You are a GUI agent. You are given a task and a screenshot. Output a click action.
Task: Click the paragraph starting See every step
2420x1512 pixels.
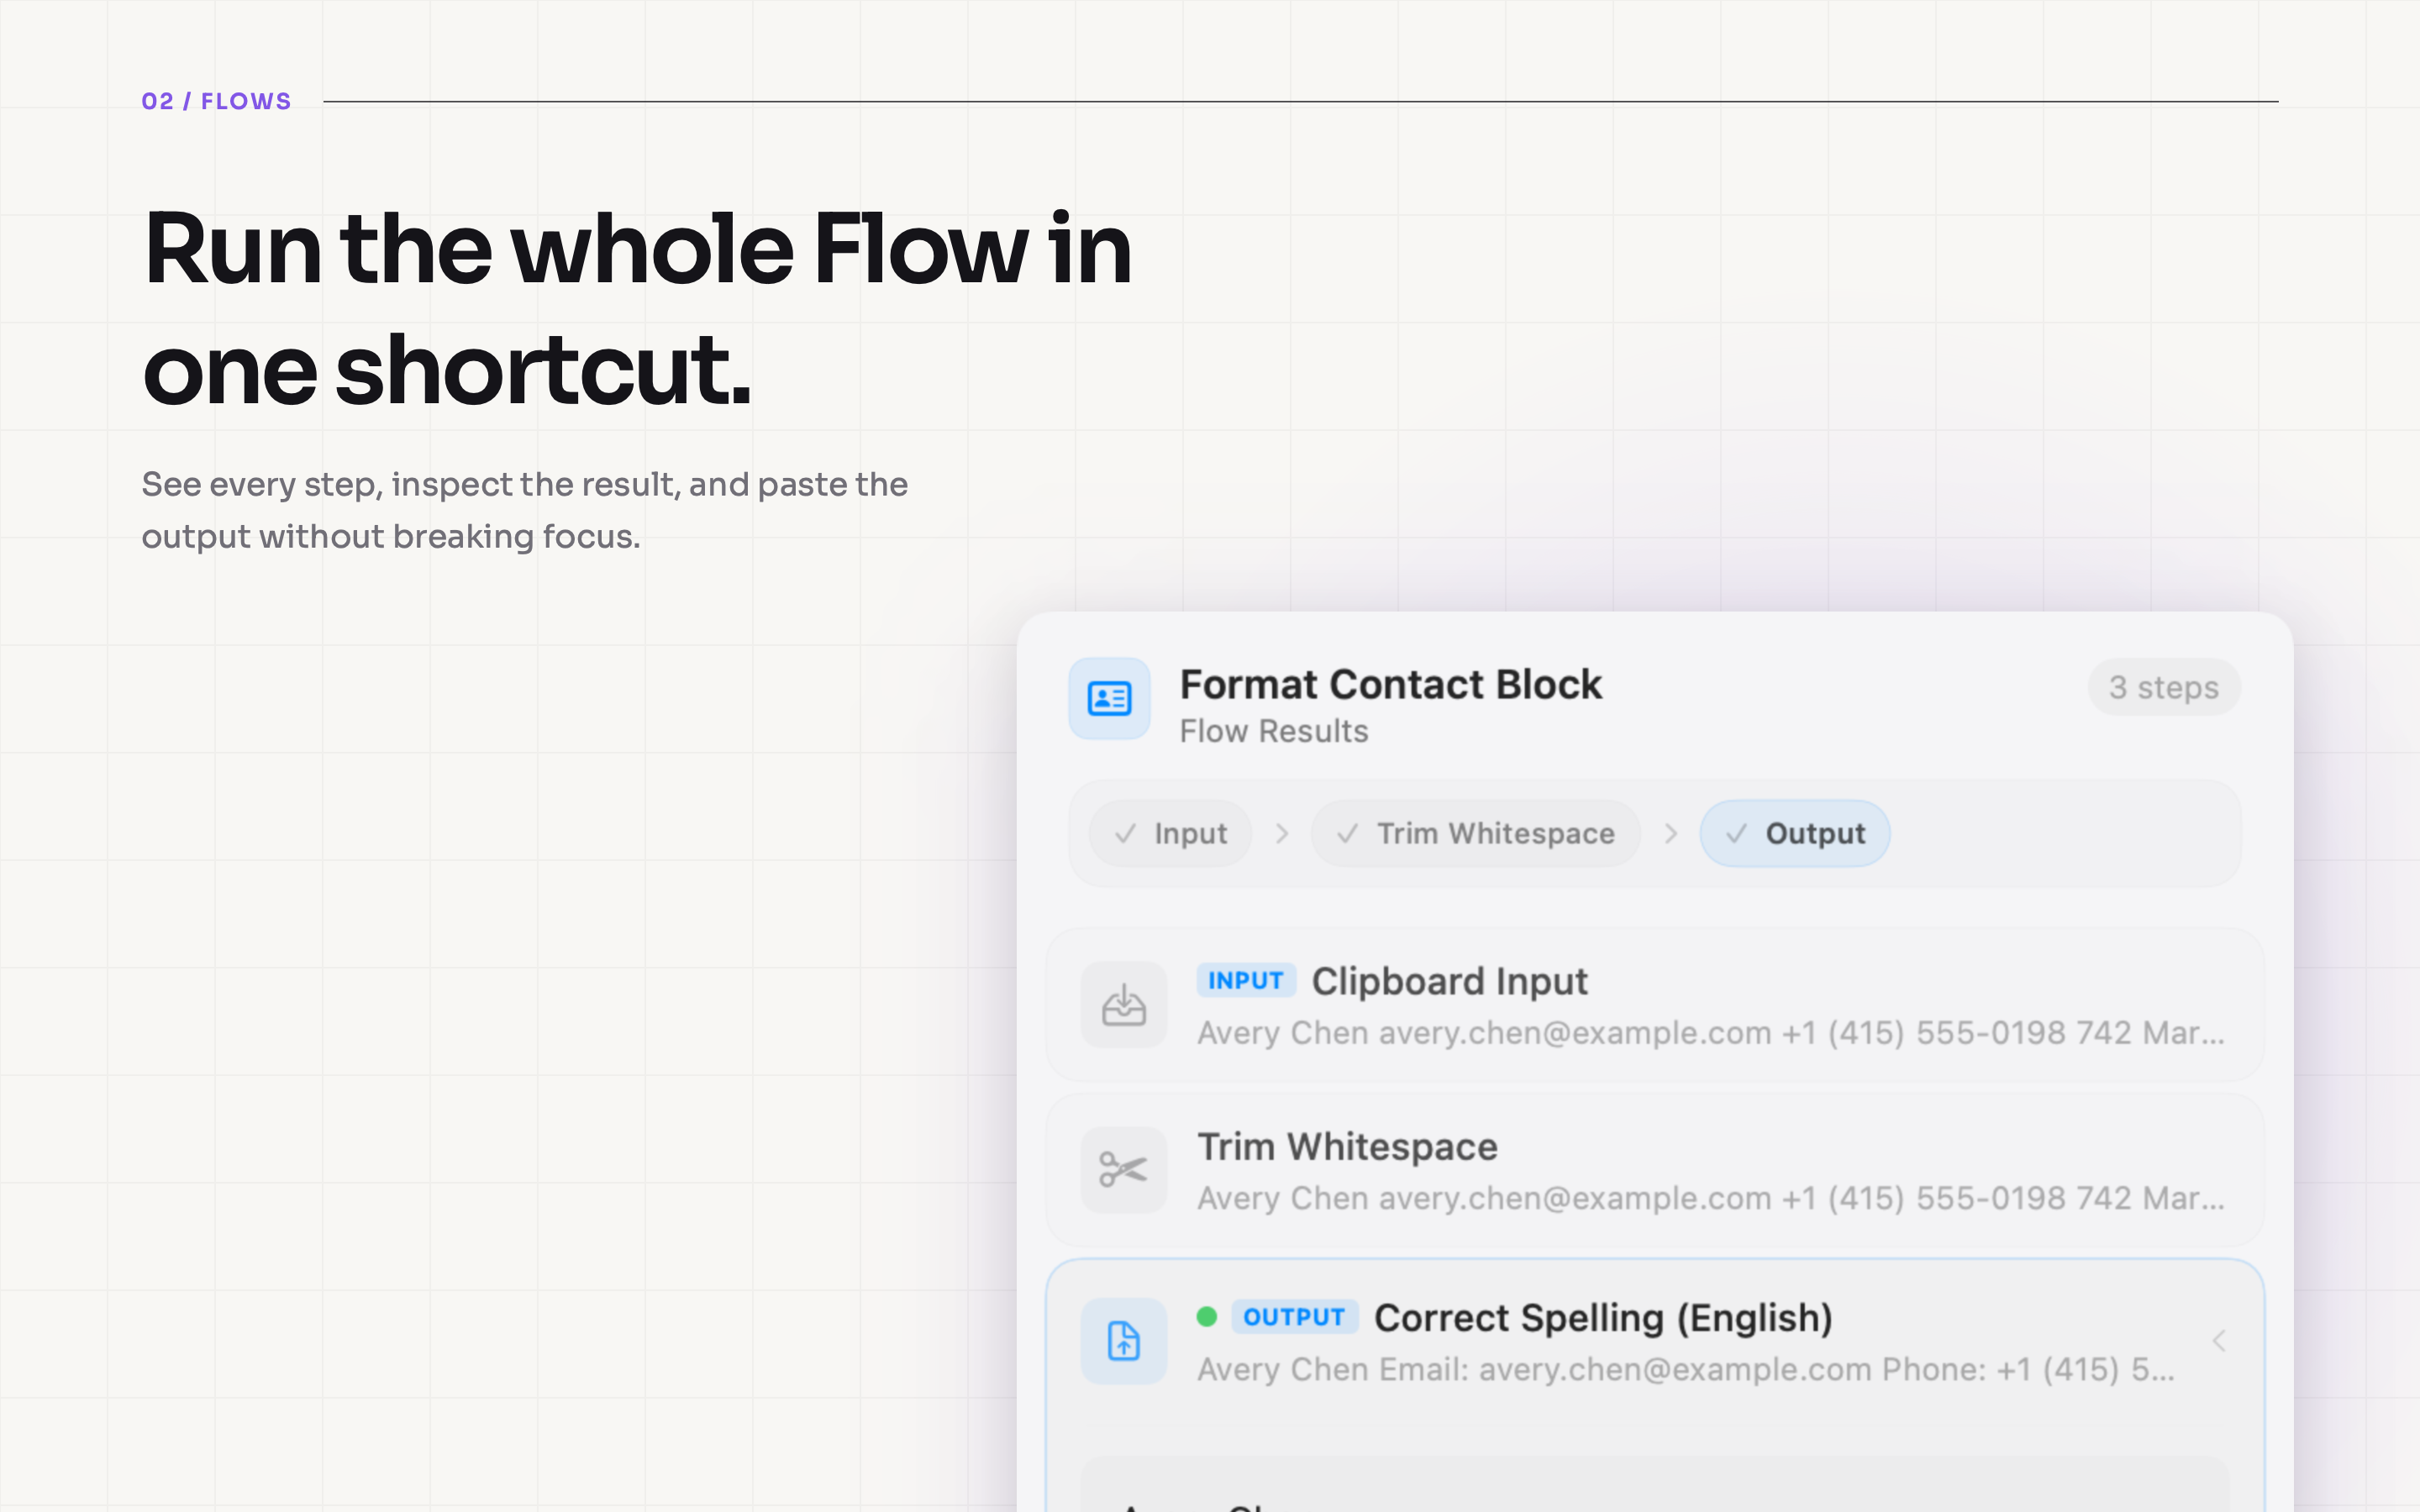coord(525,510)
